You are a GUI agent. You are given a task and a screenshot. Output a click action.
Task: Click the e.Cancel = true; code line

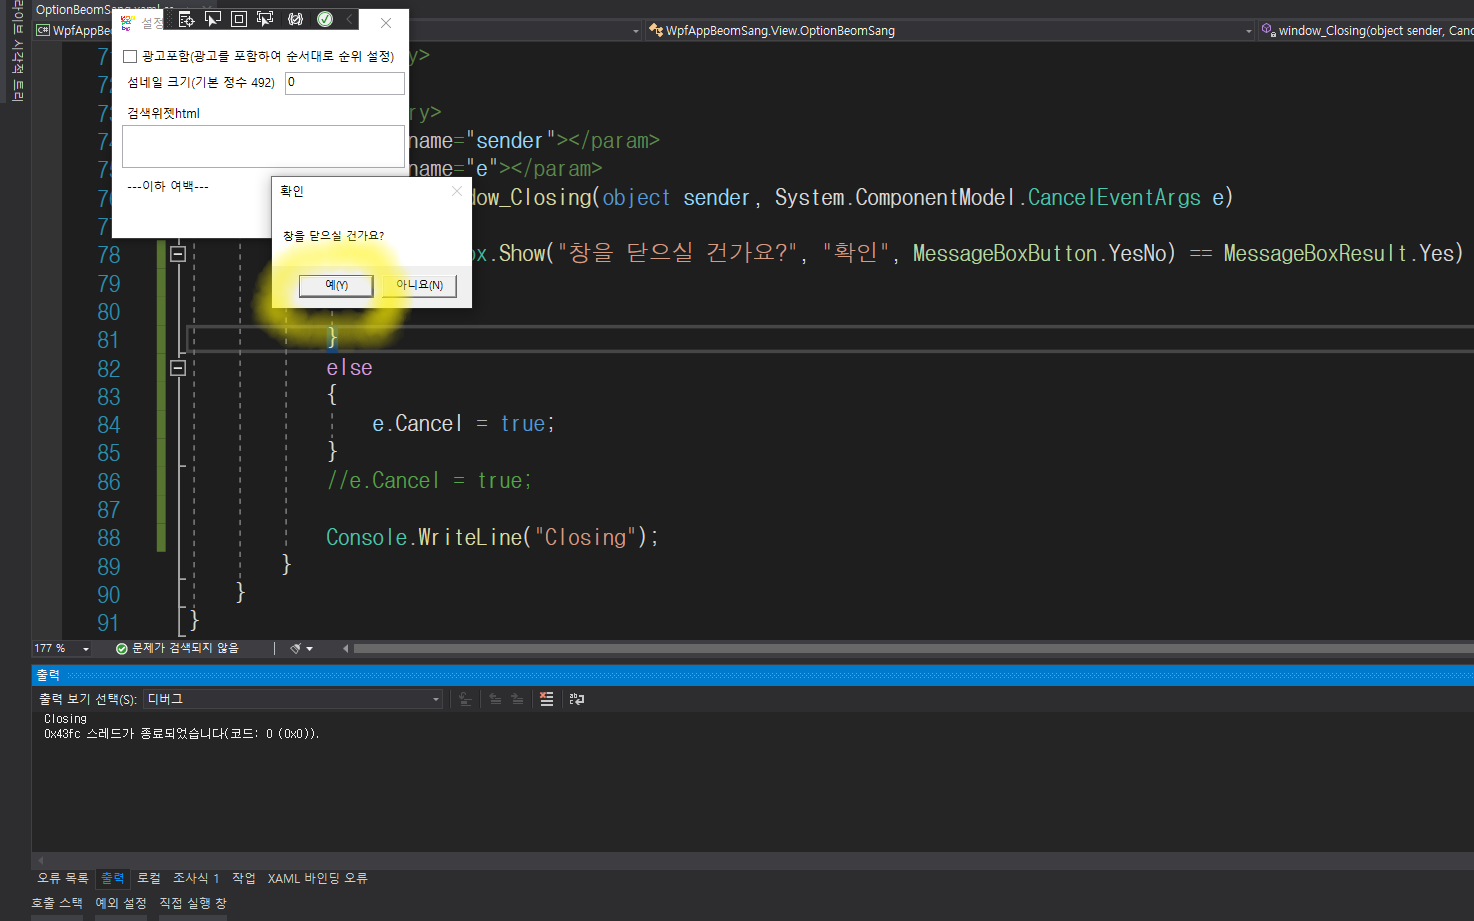pos(463,424)
